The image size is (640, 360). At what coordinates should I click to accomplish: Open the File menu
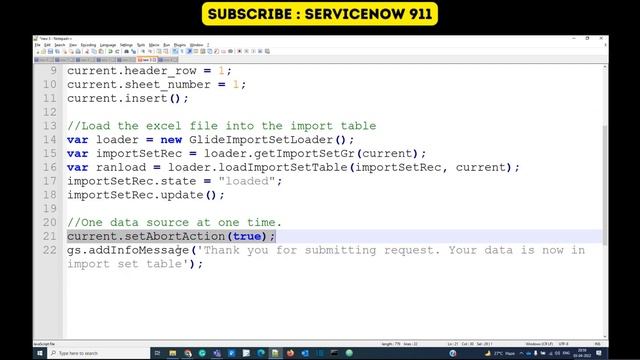click(x=38, y=45)
